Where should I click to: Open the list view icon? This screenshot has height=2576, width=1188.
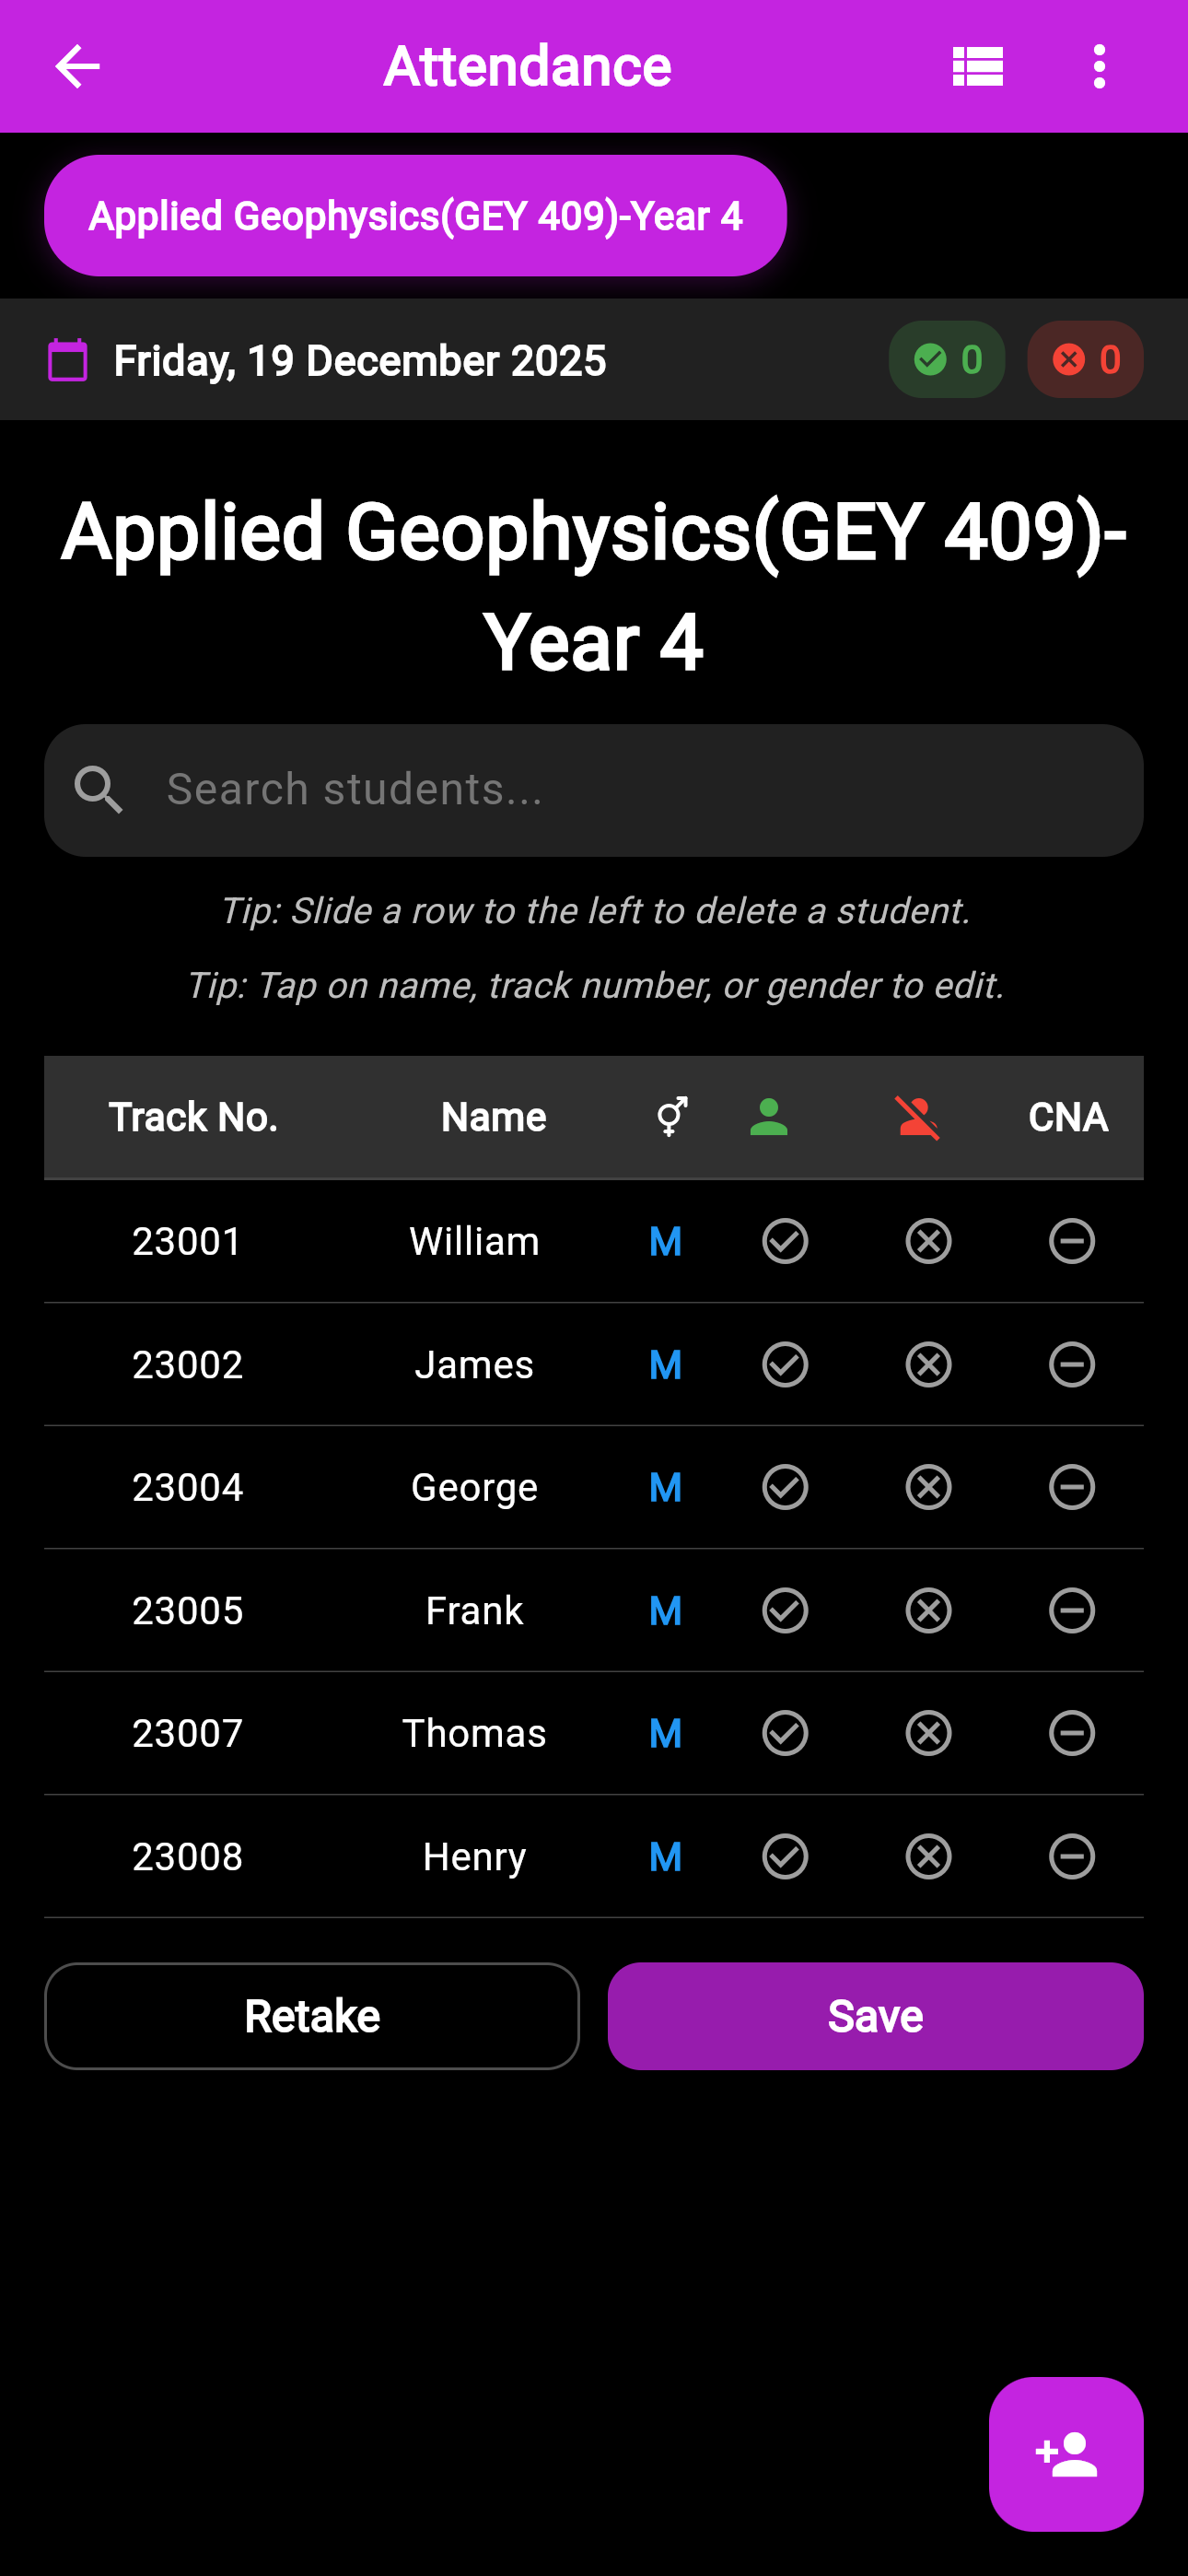(x=977, y=67)
